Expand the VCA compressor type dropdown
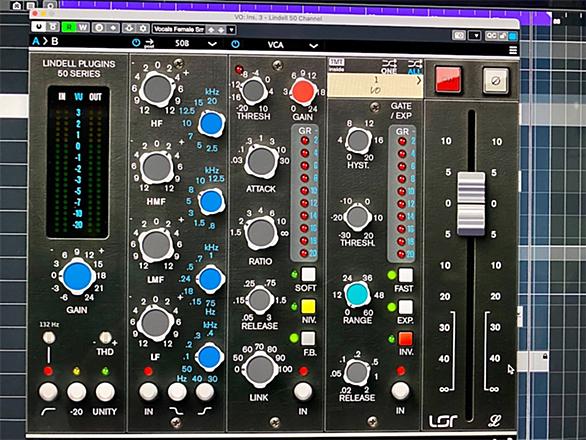 [314, 46]
